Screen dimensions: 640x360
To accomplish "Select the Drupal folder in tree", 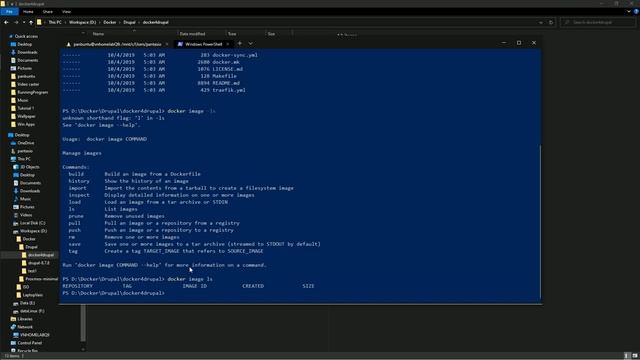I will pos(31,247).
